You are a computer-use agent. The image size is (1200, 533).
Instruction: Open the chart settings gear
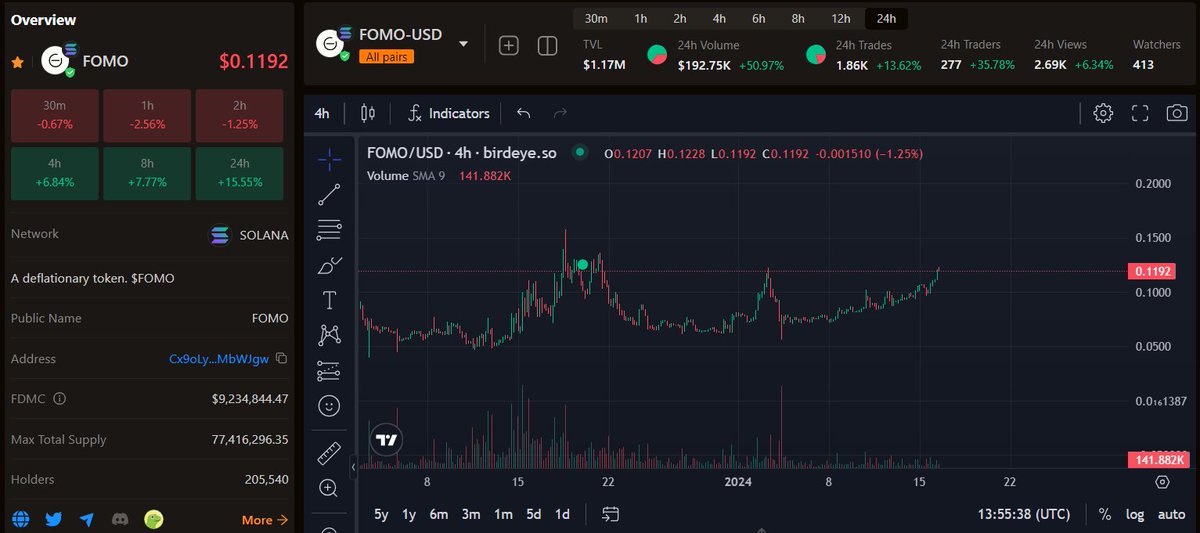(x=1103, y=113)
